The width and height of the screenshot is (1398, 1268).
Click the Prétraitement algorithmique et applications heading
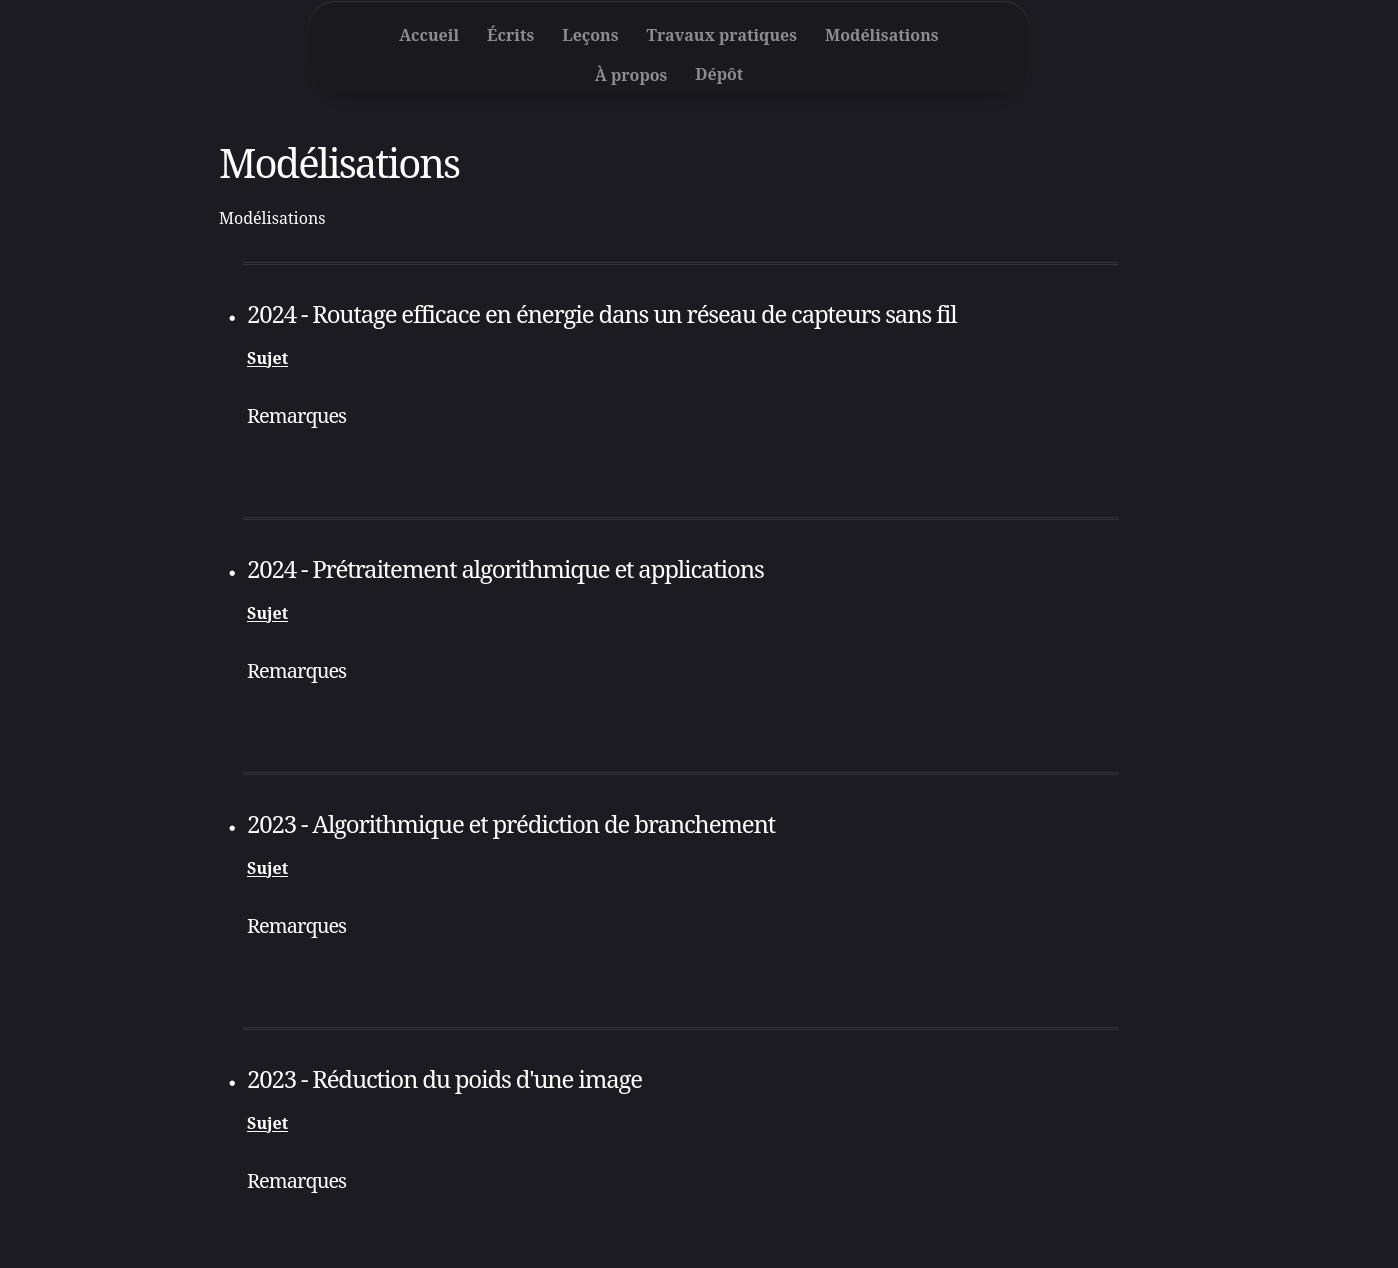tap(505, 570)
